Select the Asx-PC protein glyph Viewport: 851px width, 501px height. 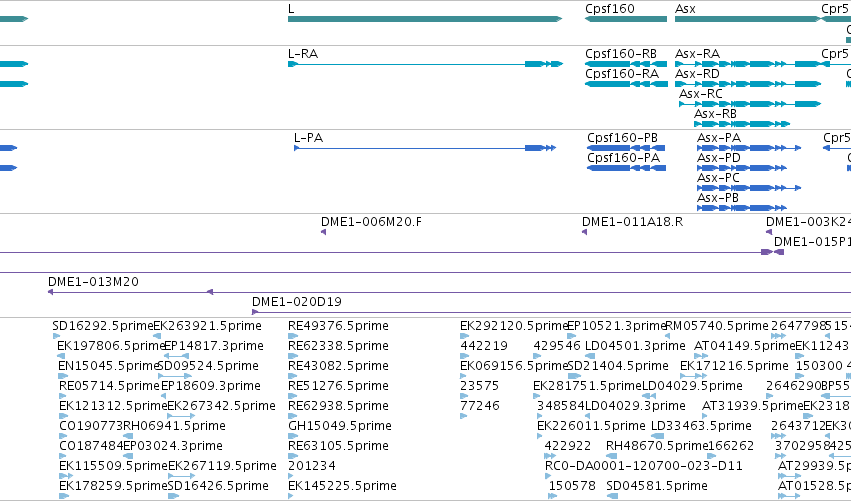coord(749,188)
